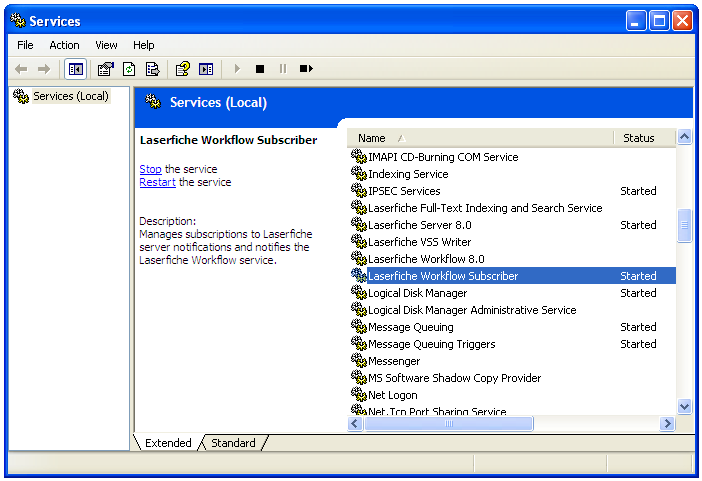This screenshot has height=481, width=702.
Task: Click gear icon beside Laserfiche VSS Writer
Action: (359, 242)
